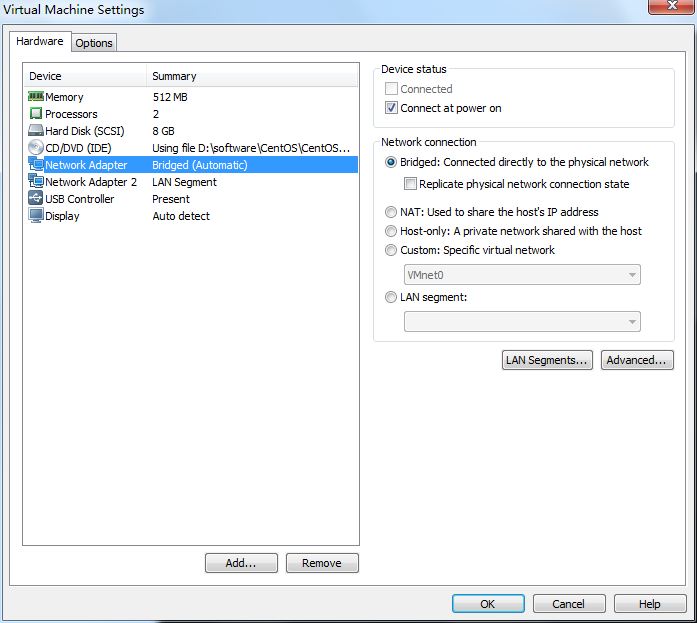697x623 pixels.
Task: Confirm settings with OK button
Action: click(x=488, y=604)
